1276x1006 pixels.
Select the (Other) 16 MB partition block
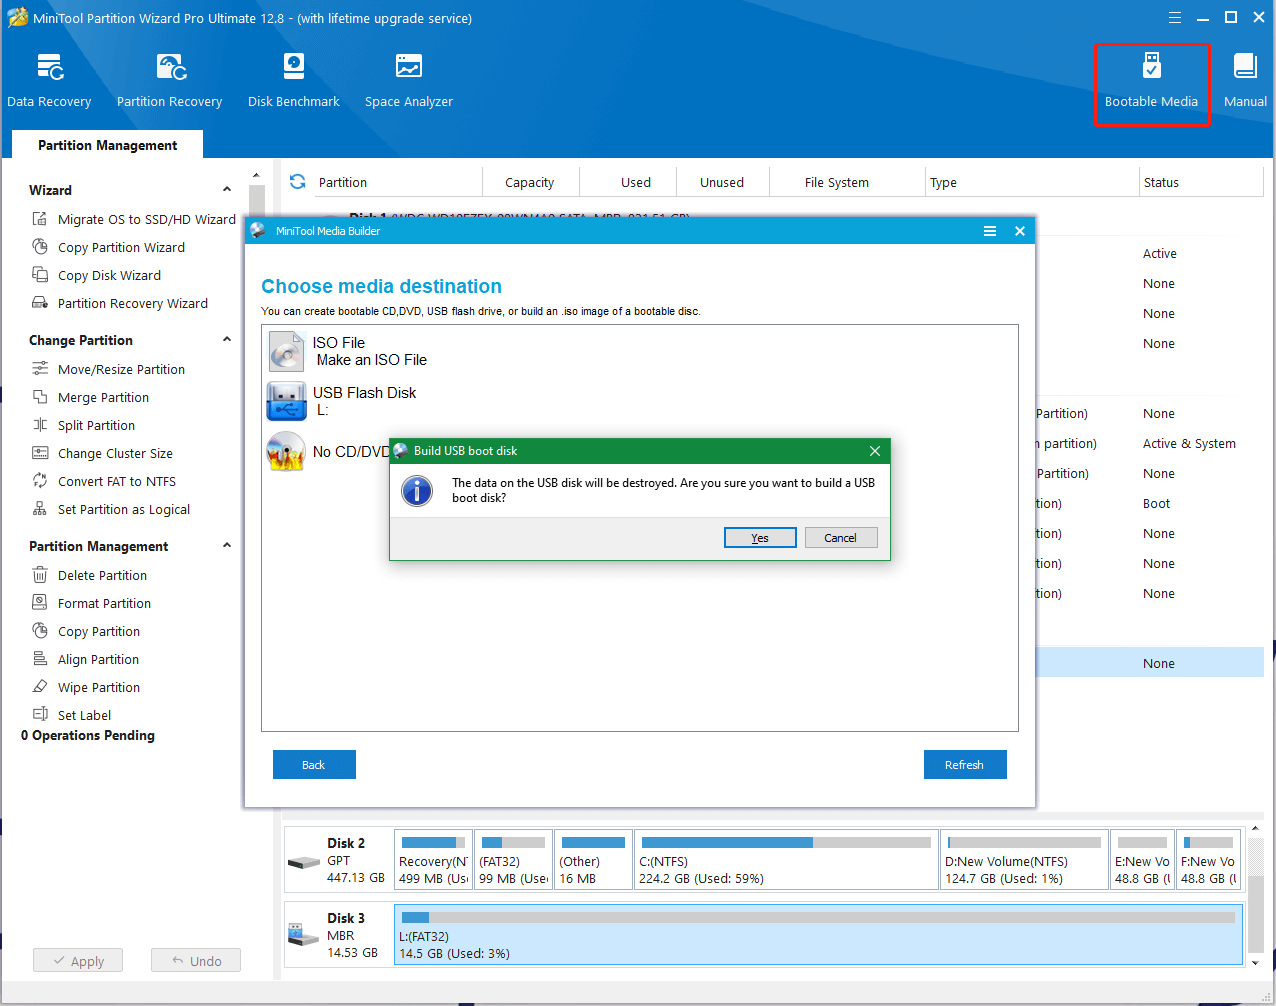593,859
